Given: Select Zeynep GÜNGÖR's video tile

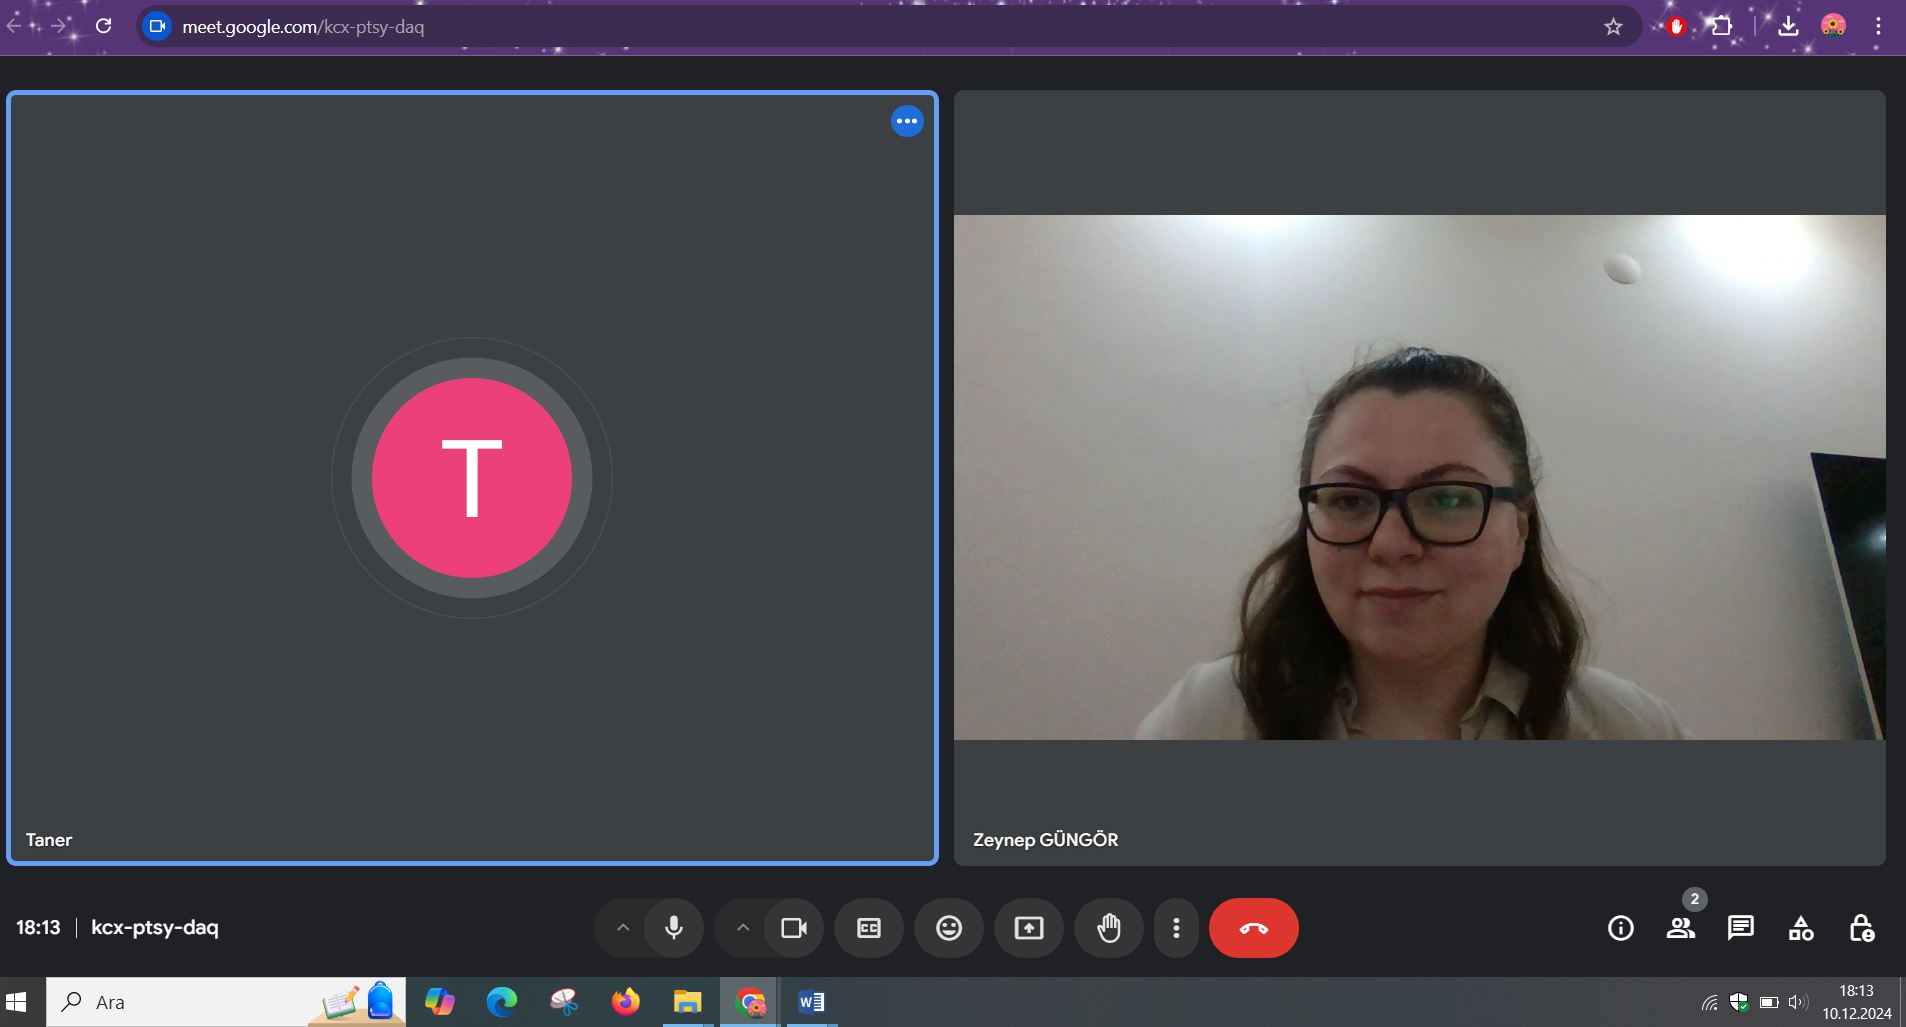Looking at the screenshot, I should (x=1419, y=478).
